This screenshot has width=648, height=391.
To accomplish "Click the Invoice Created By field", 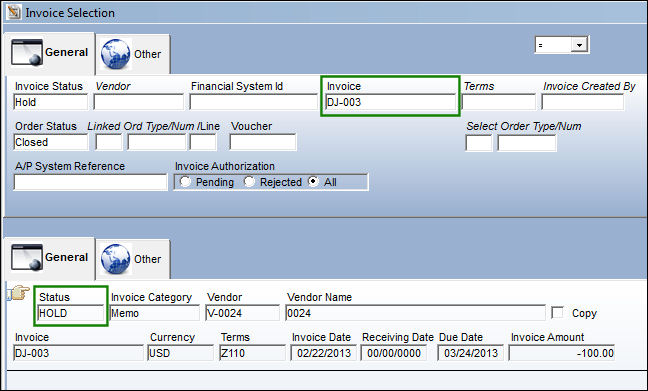I will [x=583, y=102].
